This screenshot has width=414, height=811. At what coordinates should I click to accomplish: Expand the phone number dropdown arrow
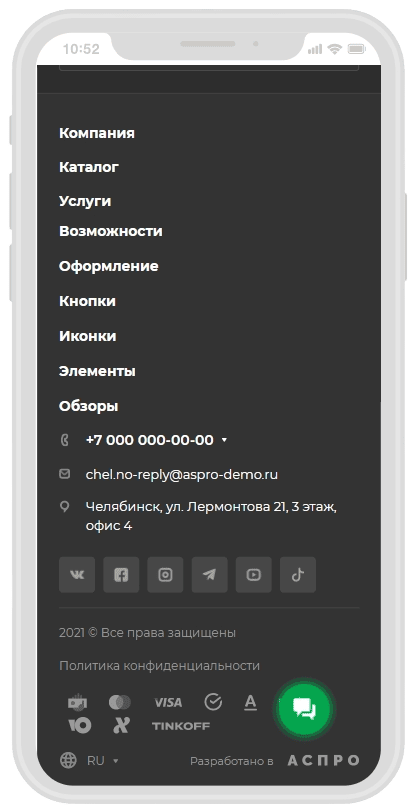[224, 440]
